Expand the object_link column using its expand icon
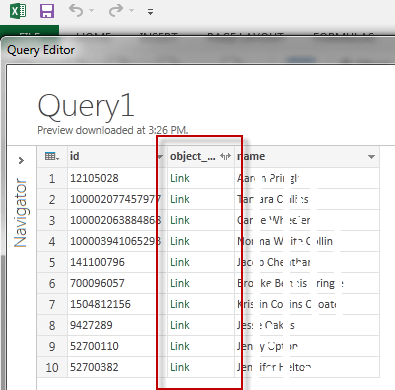 pos(226,156)
